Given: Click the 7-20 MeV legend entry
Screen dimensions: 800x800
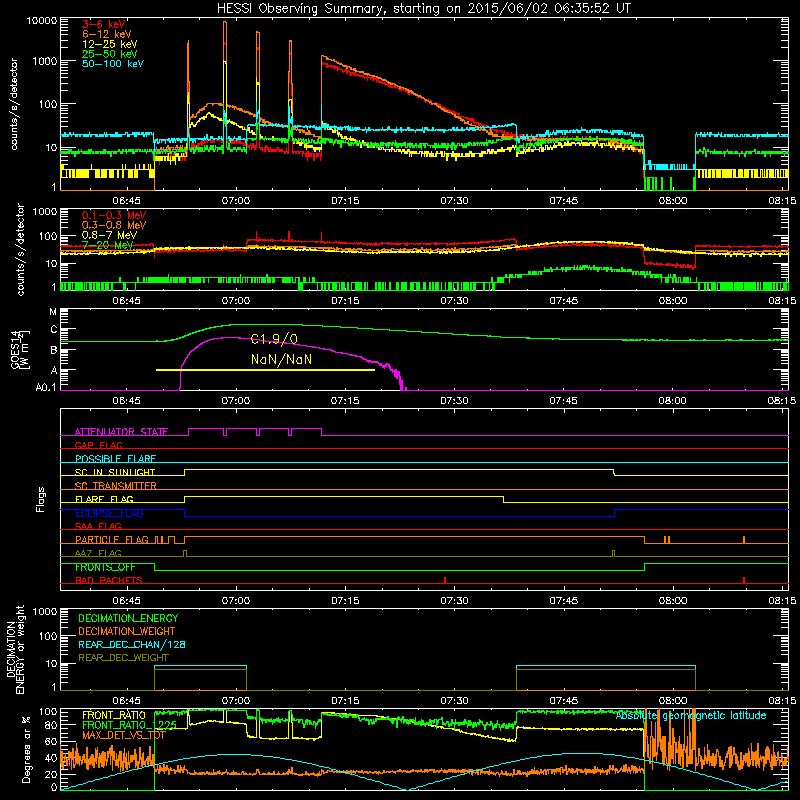Looking at the screenshot, I should pos(108,245).
